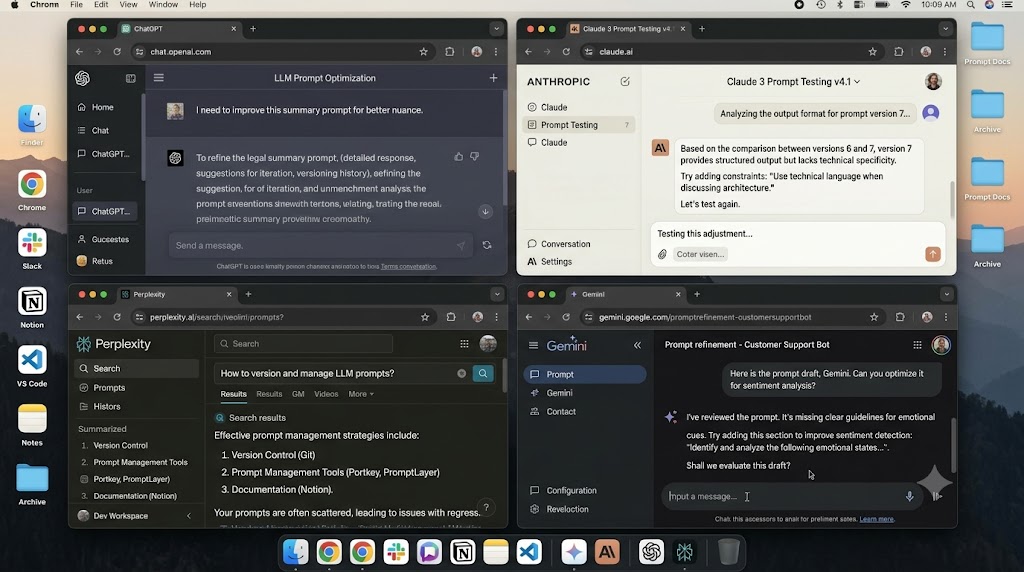Image resolution: width=1024 pixels, height=572 pixels.
Task: Open Histors in the Perplexity sidebar
Action: pos(106,406)
